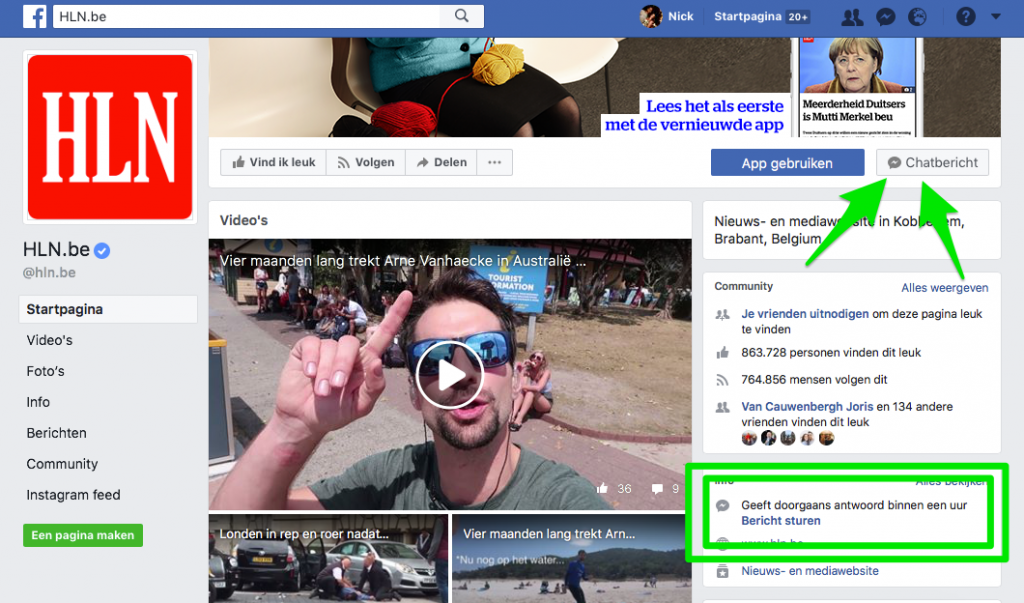Click the Volgen button
Viewport: 1024px width, 603px height.
(366, 162)
